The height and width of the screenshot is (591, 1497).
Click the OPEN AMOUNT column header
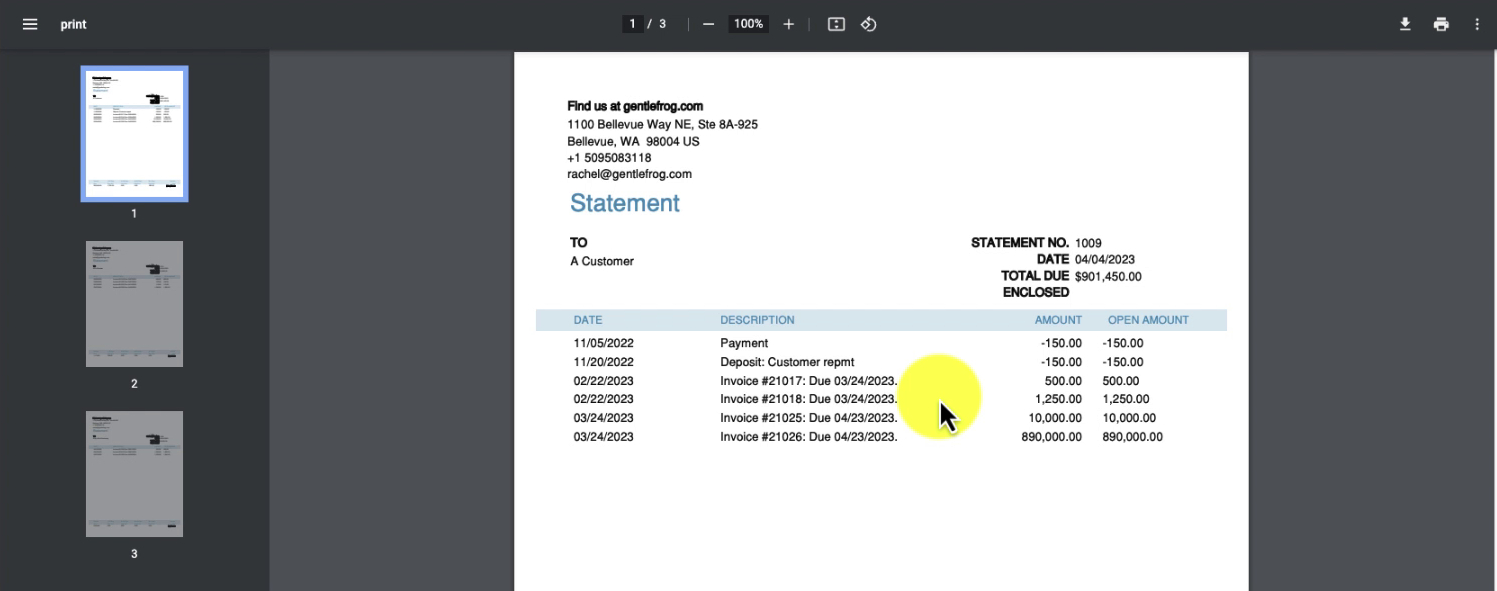pos(1148,320)
